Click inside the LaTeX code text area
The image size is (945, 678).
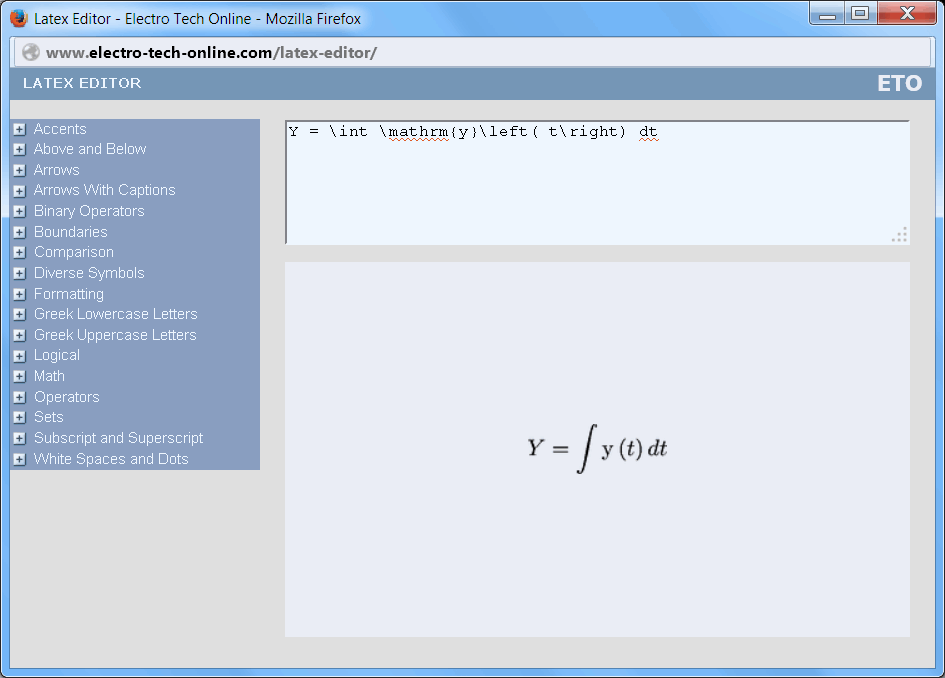(597, 183)
